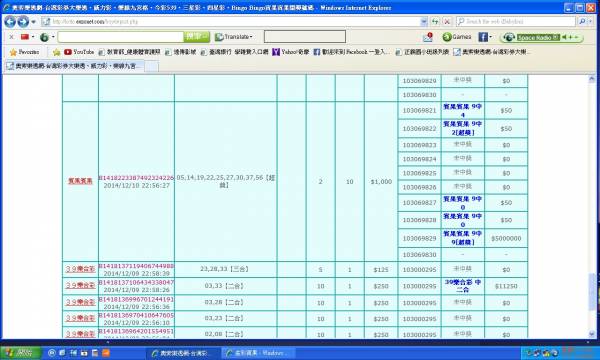Select the open lottery page tab
Image resolution: width=600 pixels, height=360 pixels.
(74, 66)
